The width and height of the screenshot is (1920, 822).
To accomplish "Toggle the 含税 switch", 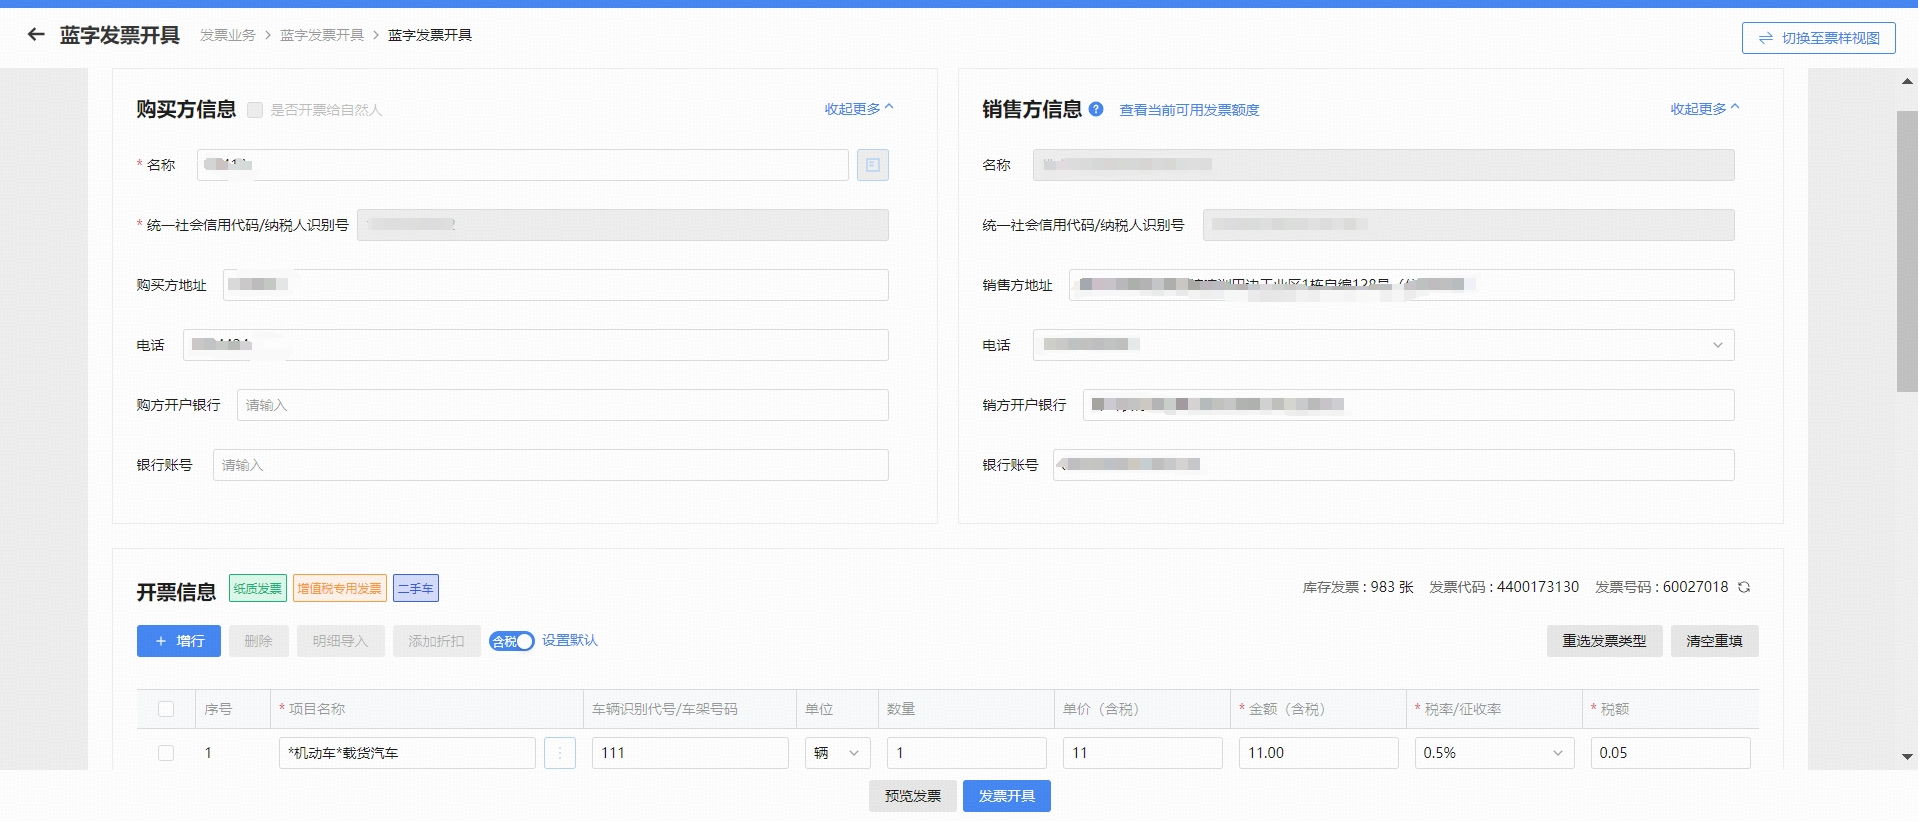I will [x=511, y=641].
